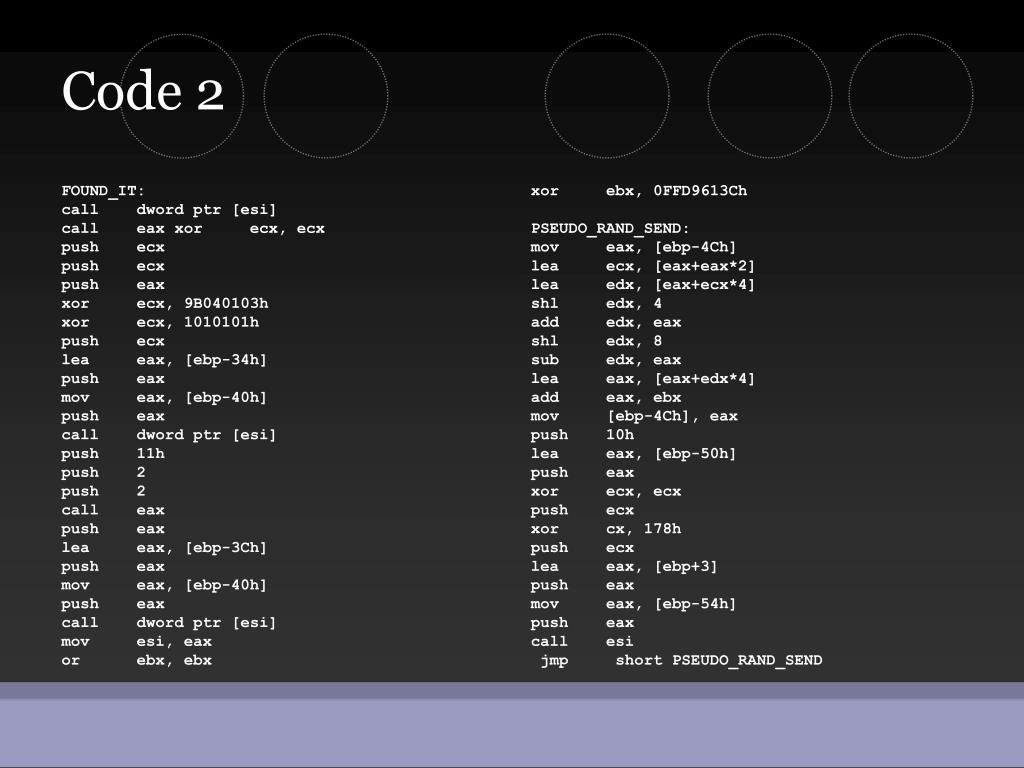Screen dimensions: 1024x768
Task: Select the line "lea eax, [eax+edx*4]"
Action: pyautogui.click(x=643, y=379)
